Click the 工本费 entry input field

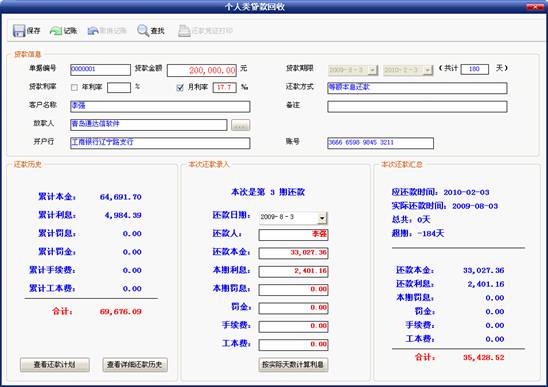pyautogui.click(x=293, y=345)
